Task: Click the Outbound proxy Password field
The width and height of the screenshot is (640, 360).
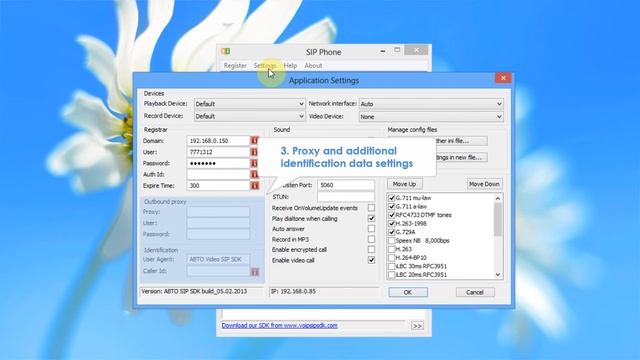Action: [218, 234]
